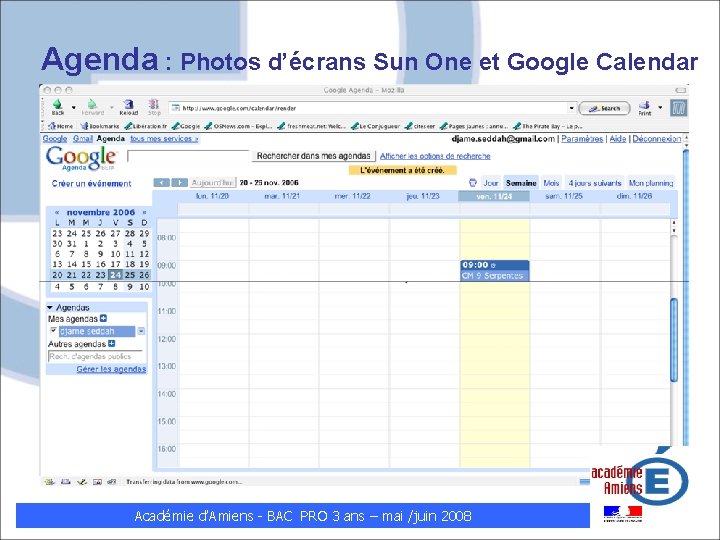Click the Rechercher dans mes agendas button

[314, 156]
